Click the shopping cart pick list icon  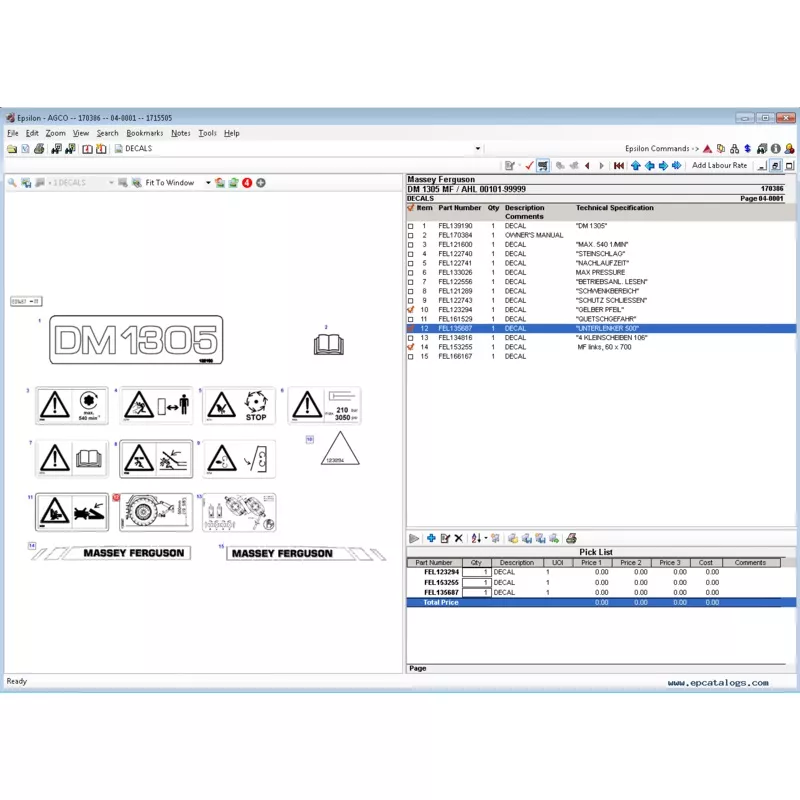click(542, 165)
